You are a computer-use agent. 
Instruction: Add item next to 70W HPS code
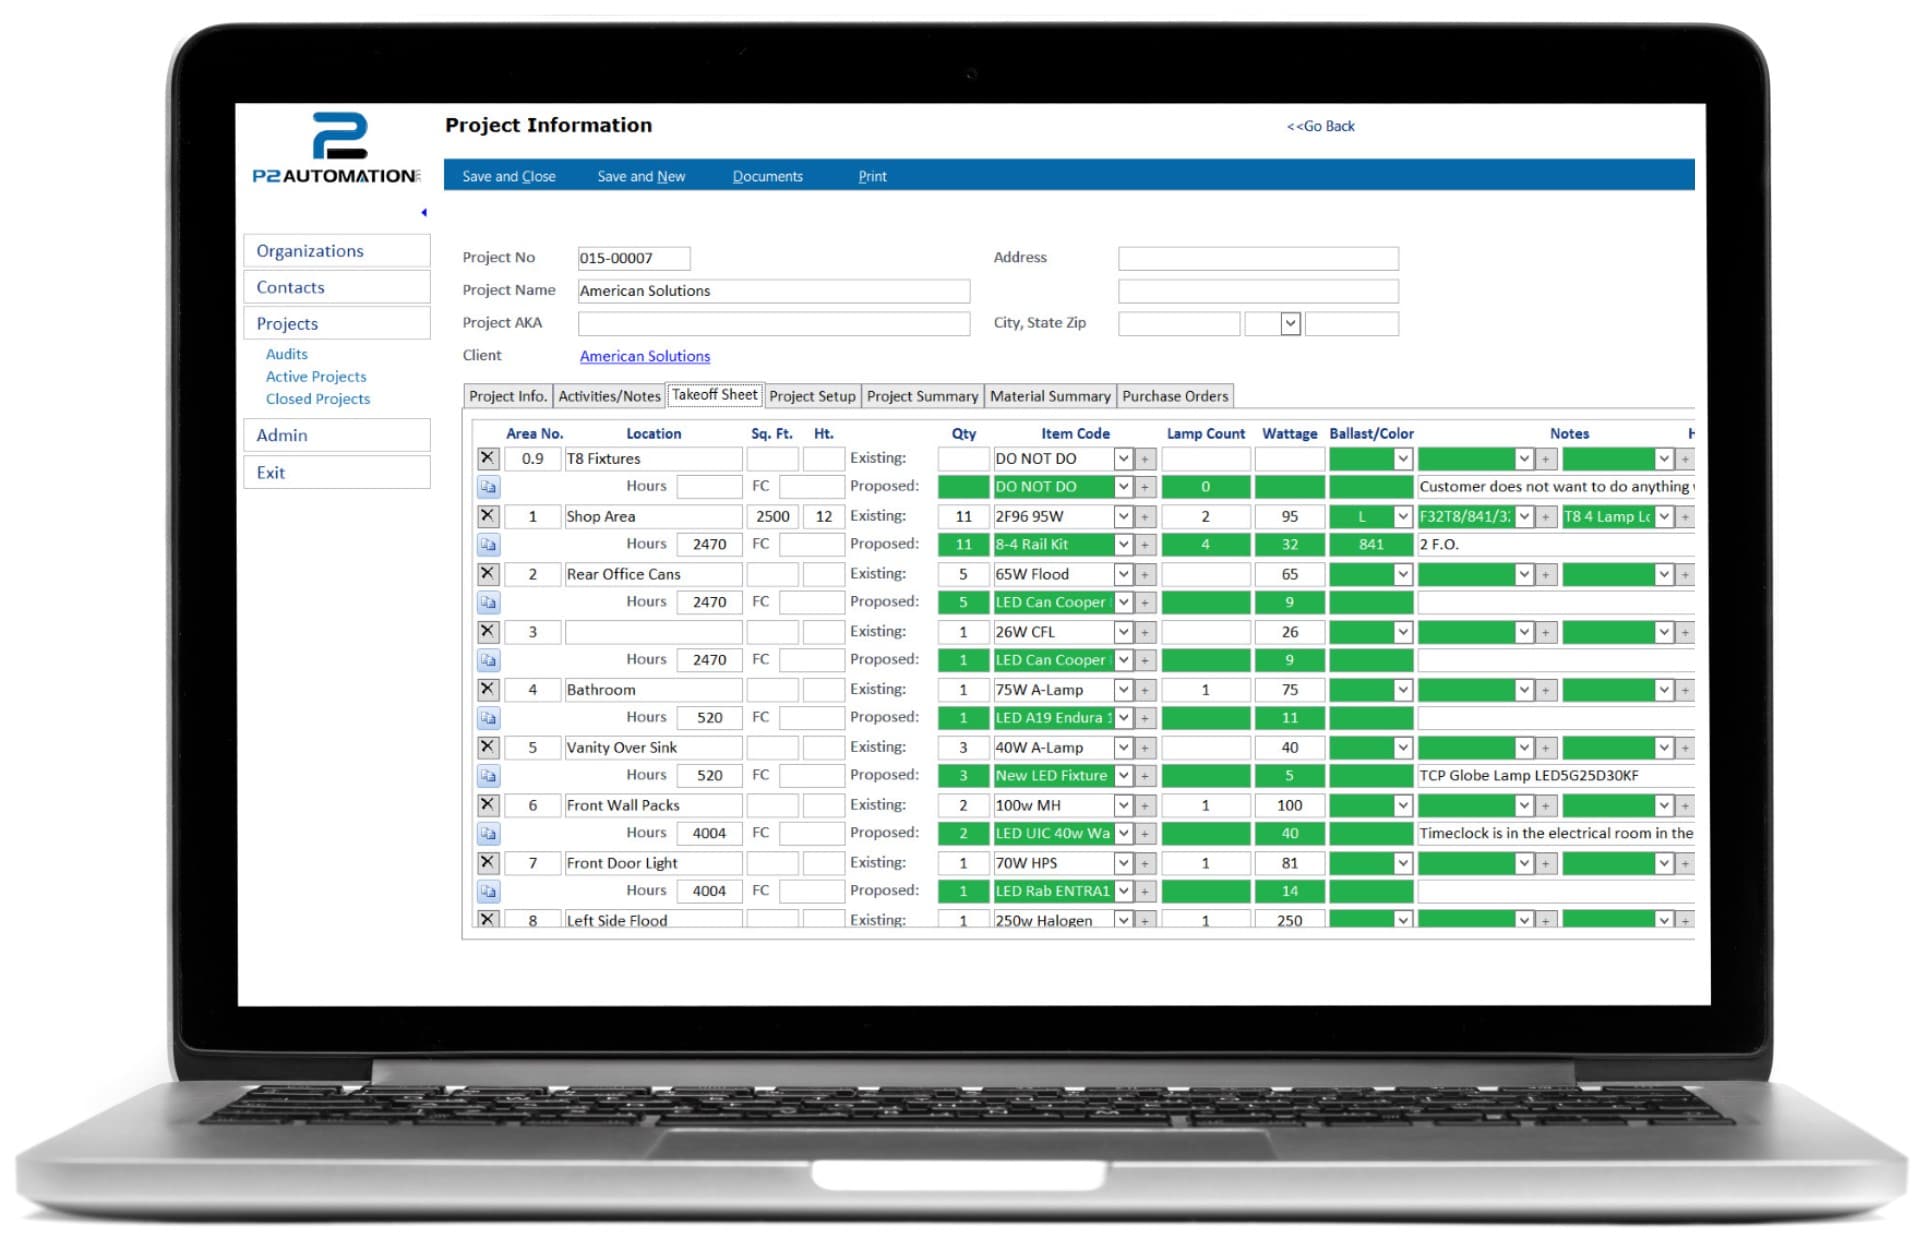click(x=1146, y=863)
